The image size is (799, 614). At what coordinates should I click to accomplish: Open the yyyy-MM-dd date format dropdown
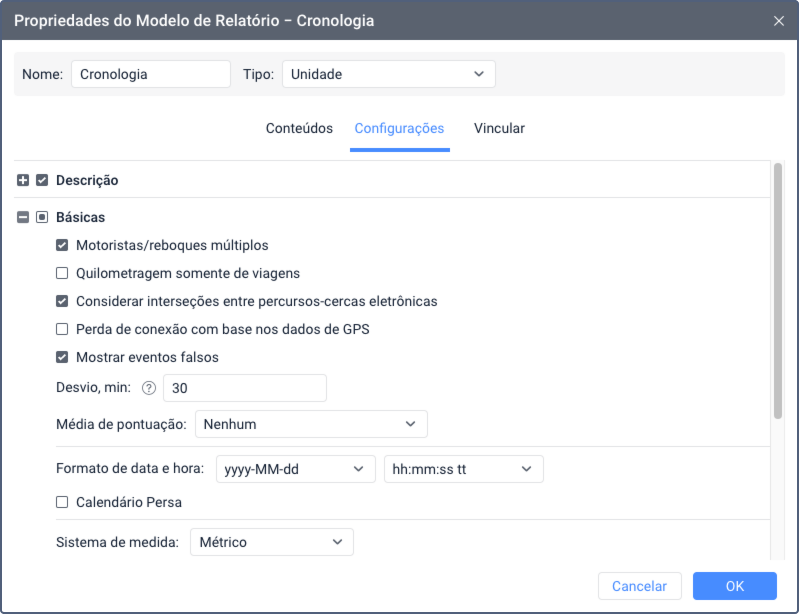coord(296,469)
